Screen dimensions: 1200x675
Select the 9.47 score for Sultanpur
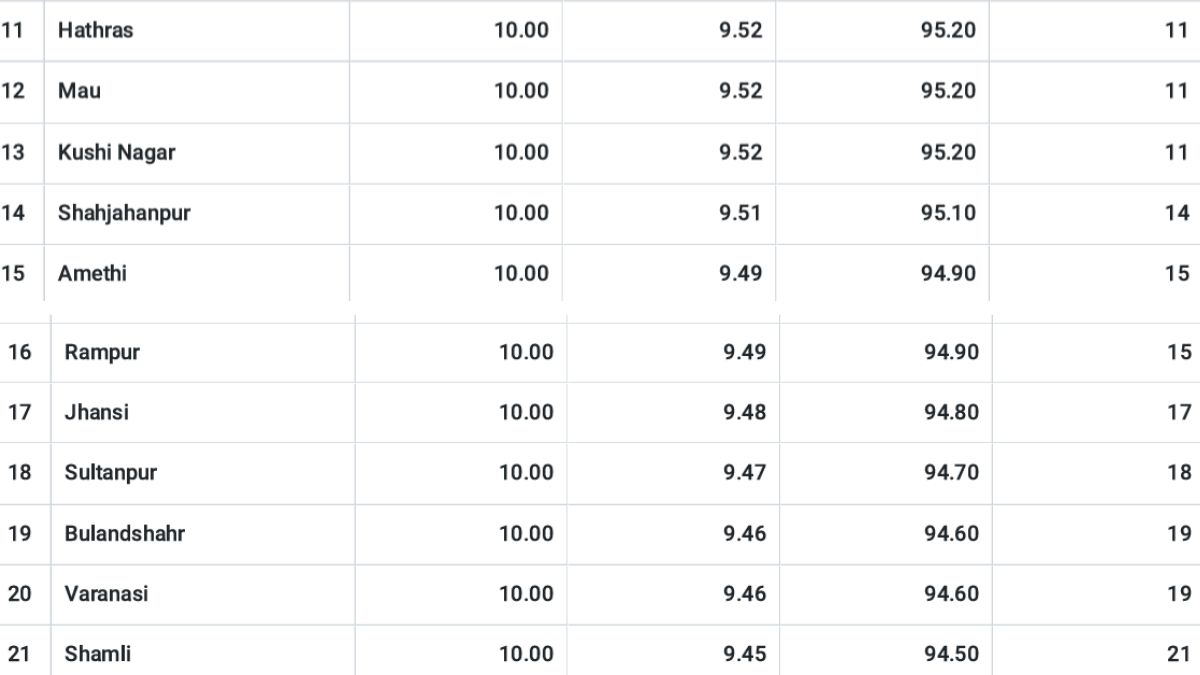(x=744, y=473)
